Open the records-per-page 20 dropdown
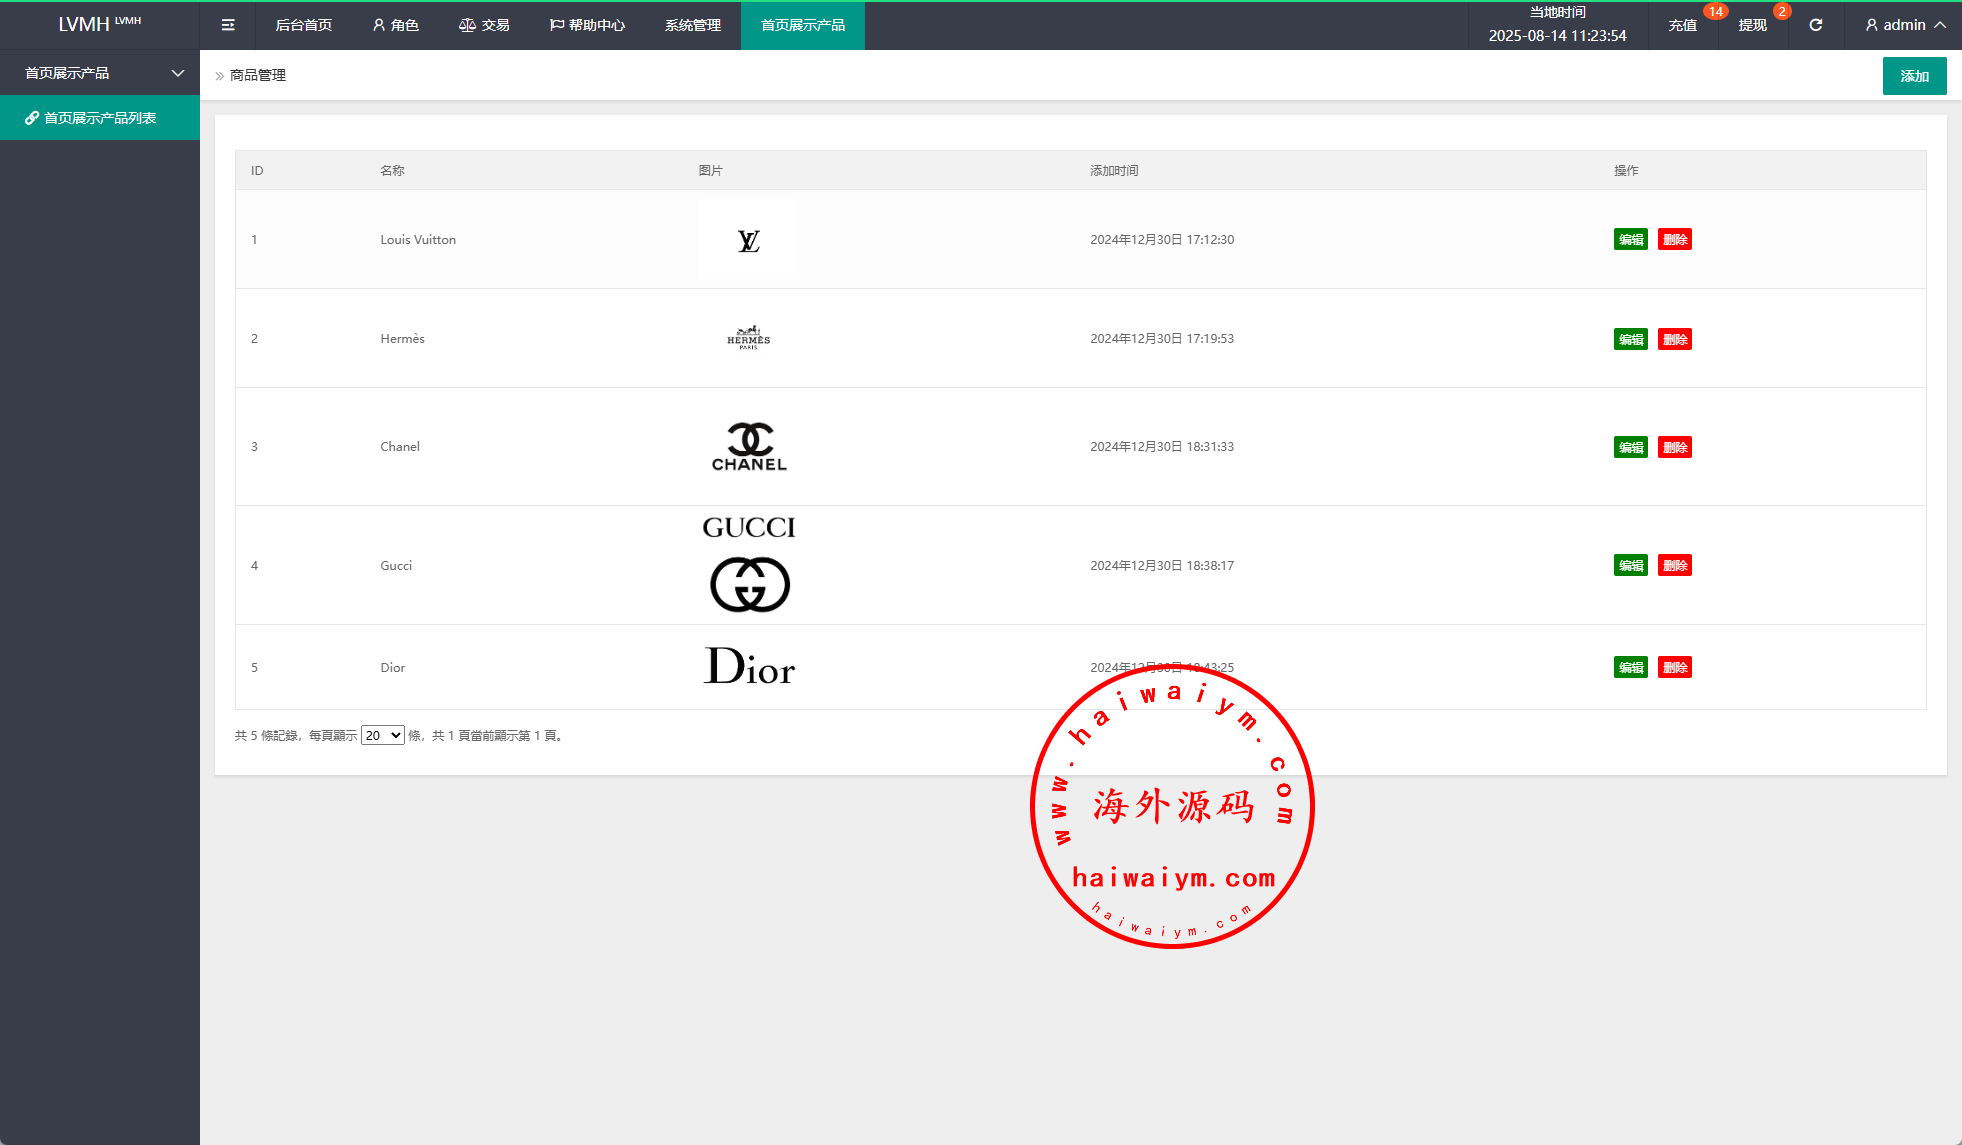This screenshot has width=1962, height=1145. pyautogui.click(x=382, y=735)
